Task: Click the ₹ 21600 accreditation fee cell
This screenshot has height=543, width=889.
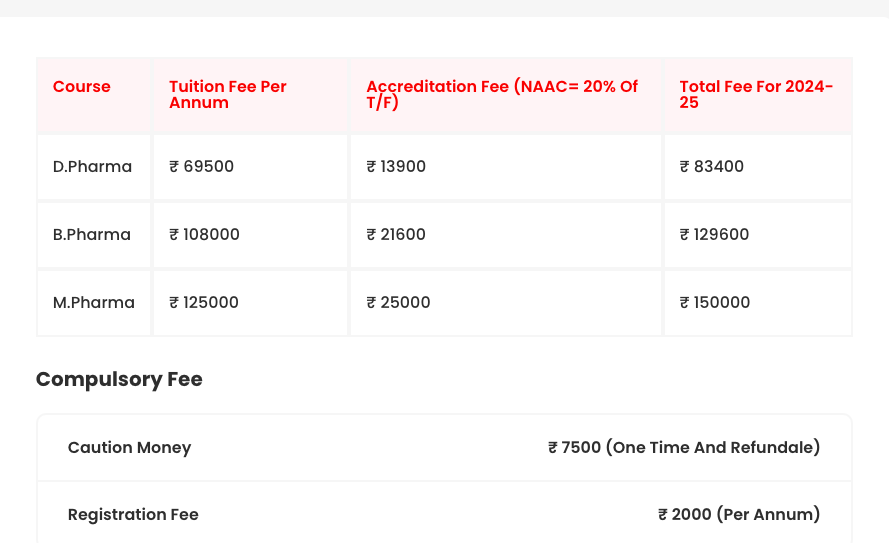Action: (396, 235)
